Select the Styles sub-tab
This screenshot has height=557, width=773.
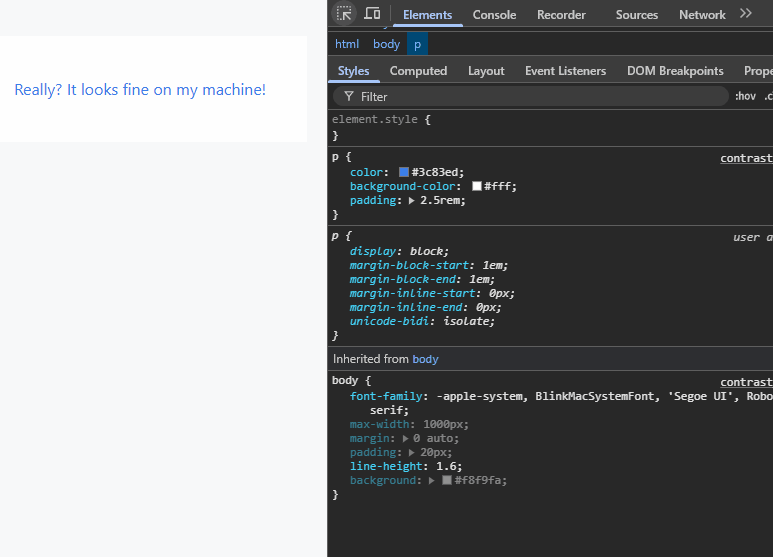coord(353,71)
